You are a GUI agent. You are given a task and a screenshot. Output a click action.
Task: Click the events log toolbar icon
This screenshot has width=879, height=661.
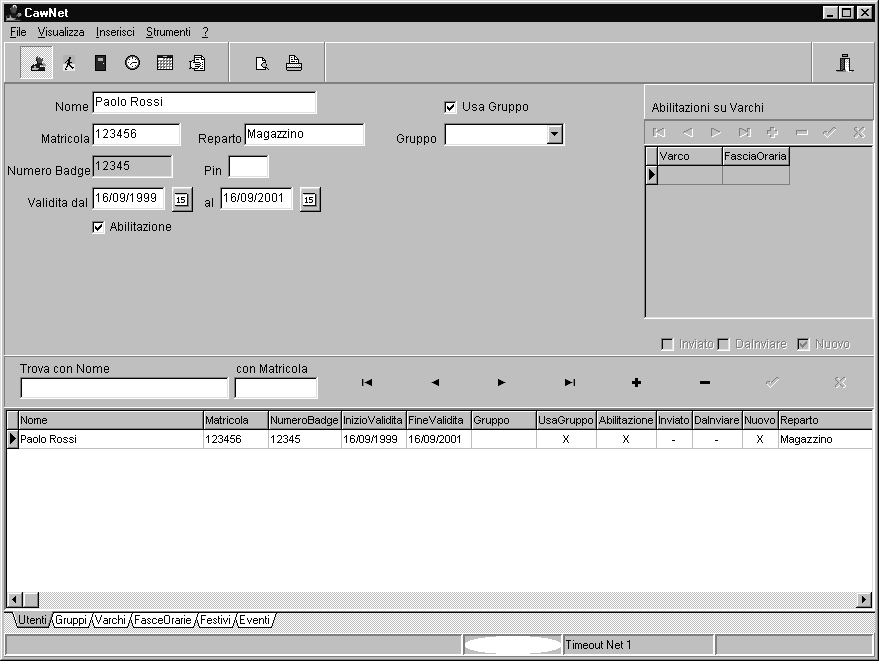coord(197,63)
